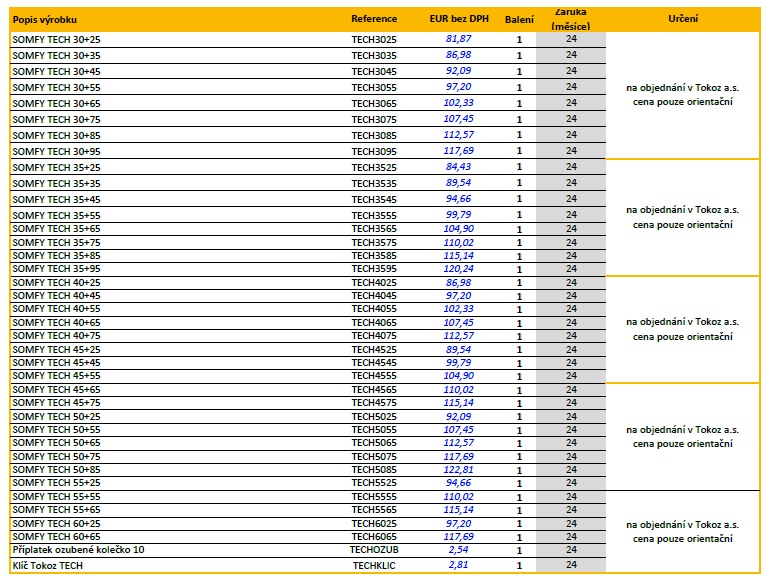This screenshot has width=766, height=580.
Task: Click SOMFY TECH 55+55 description
Action: click(x=56, y=497)
